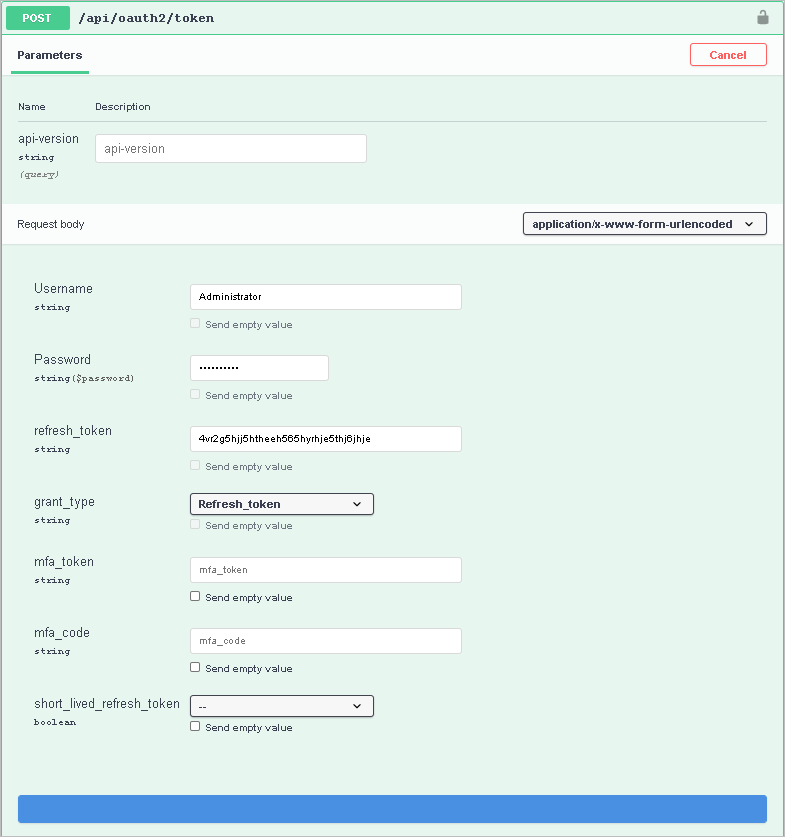Enable Send empty value for mfa_token
The image size is (785, 837).
click(x=195, y=596)
